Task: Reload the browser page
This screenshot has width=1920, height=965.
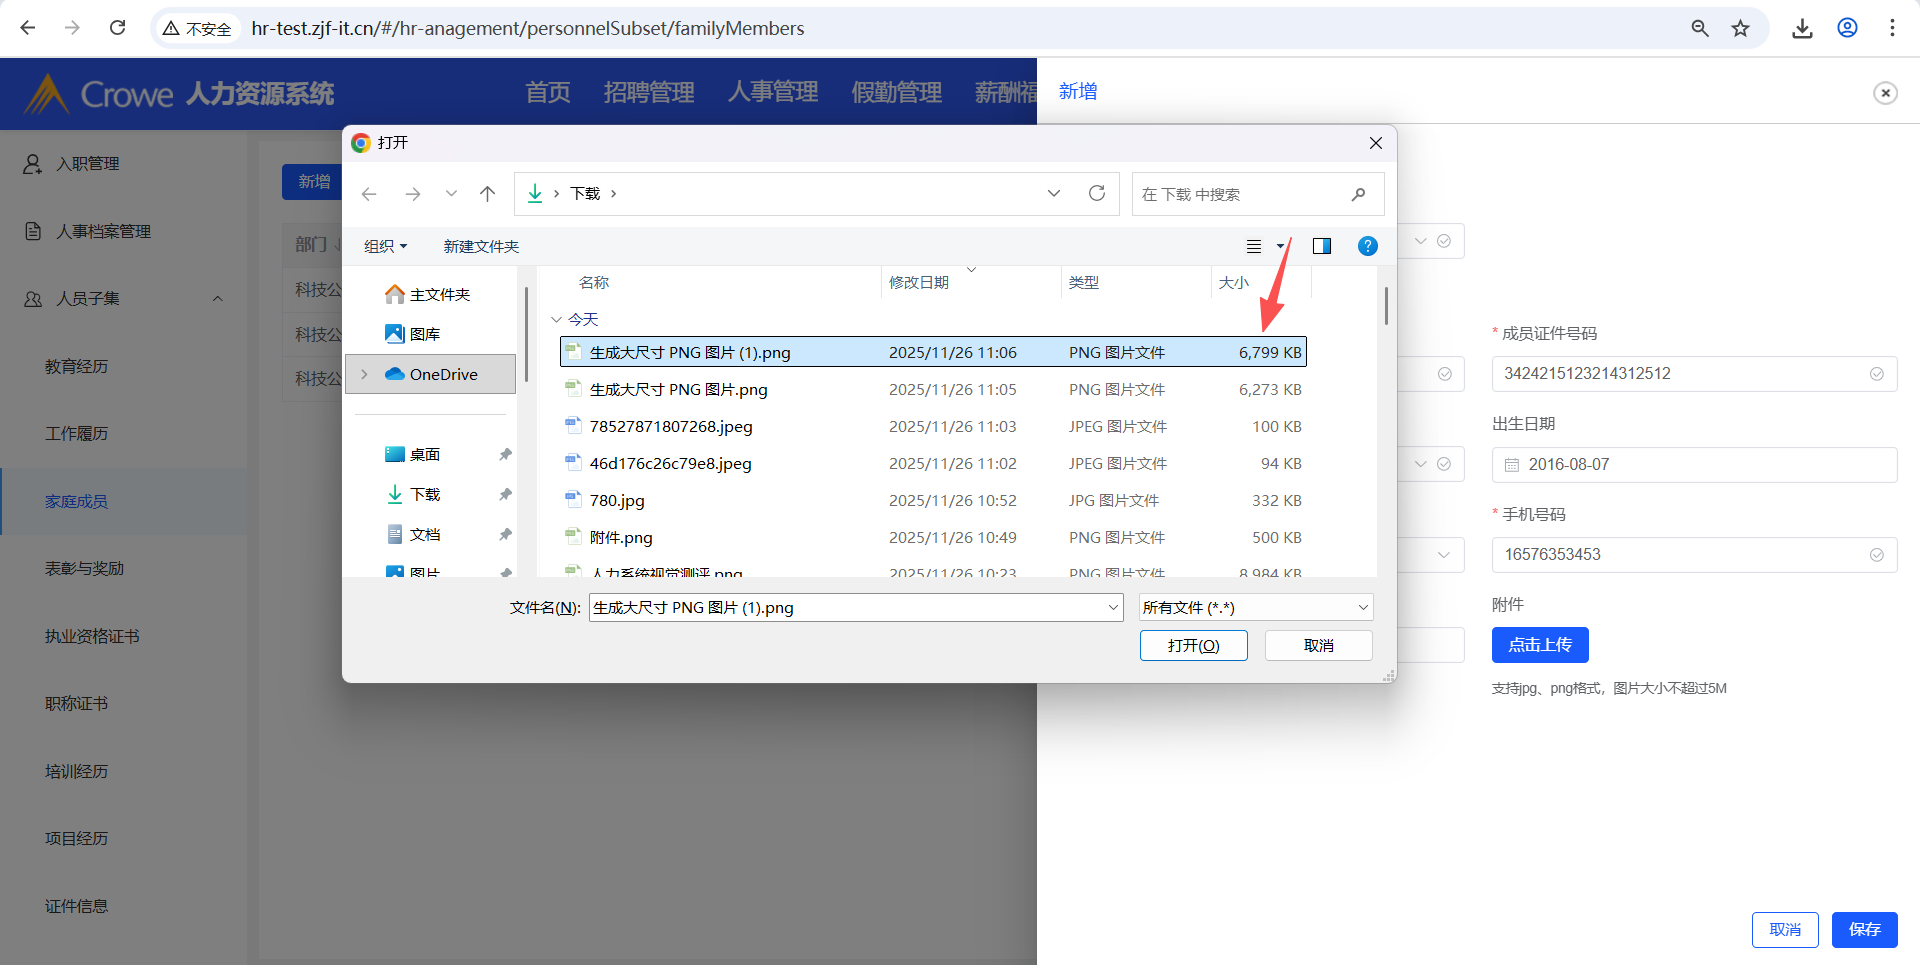Action: pyautogui.click(x=117, y=28)
